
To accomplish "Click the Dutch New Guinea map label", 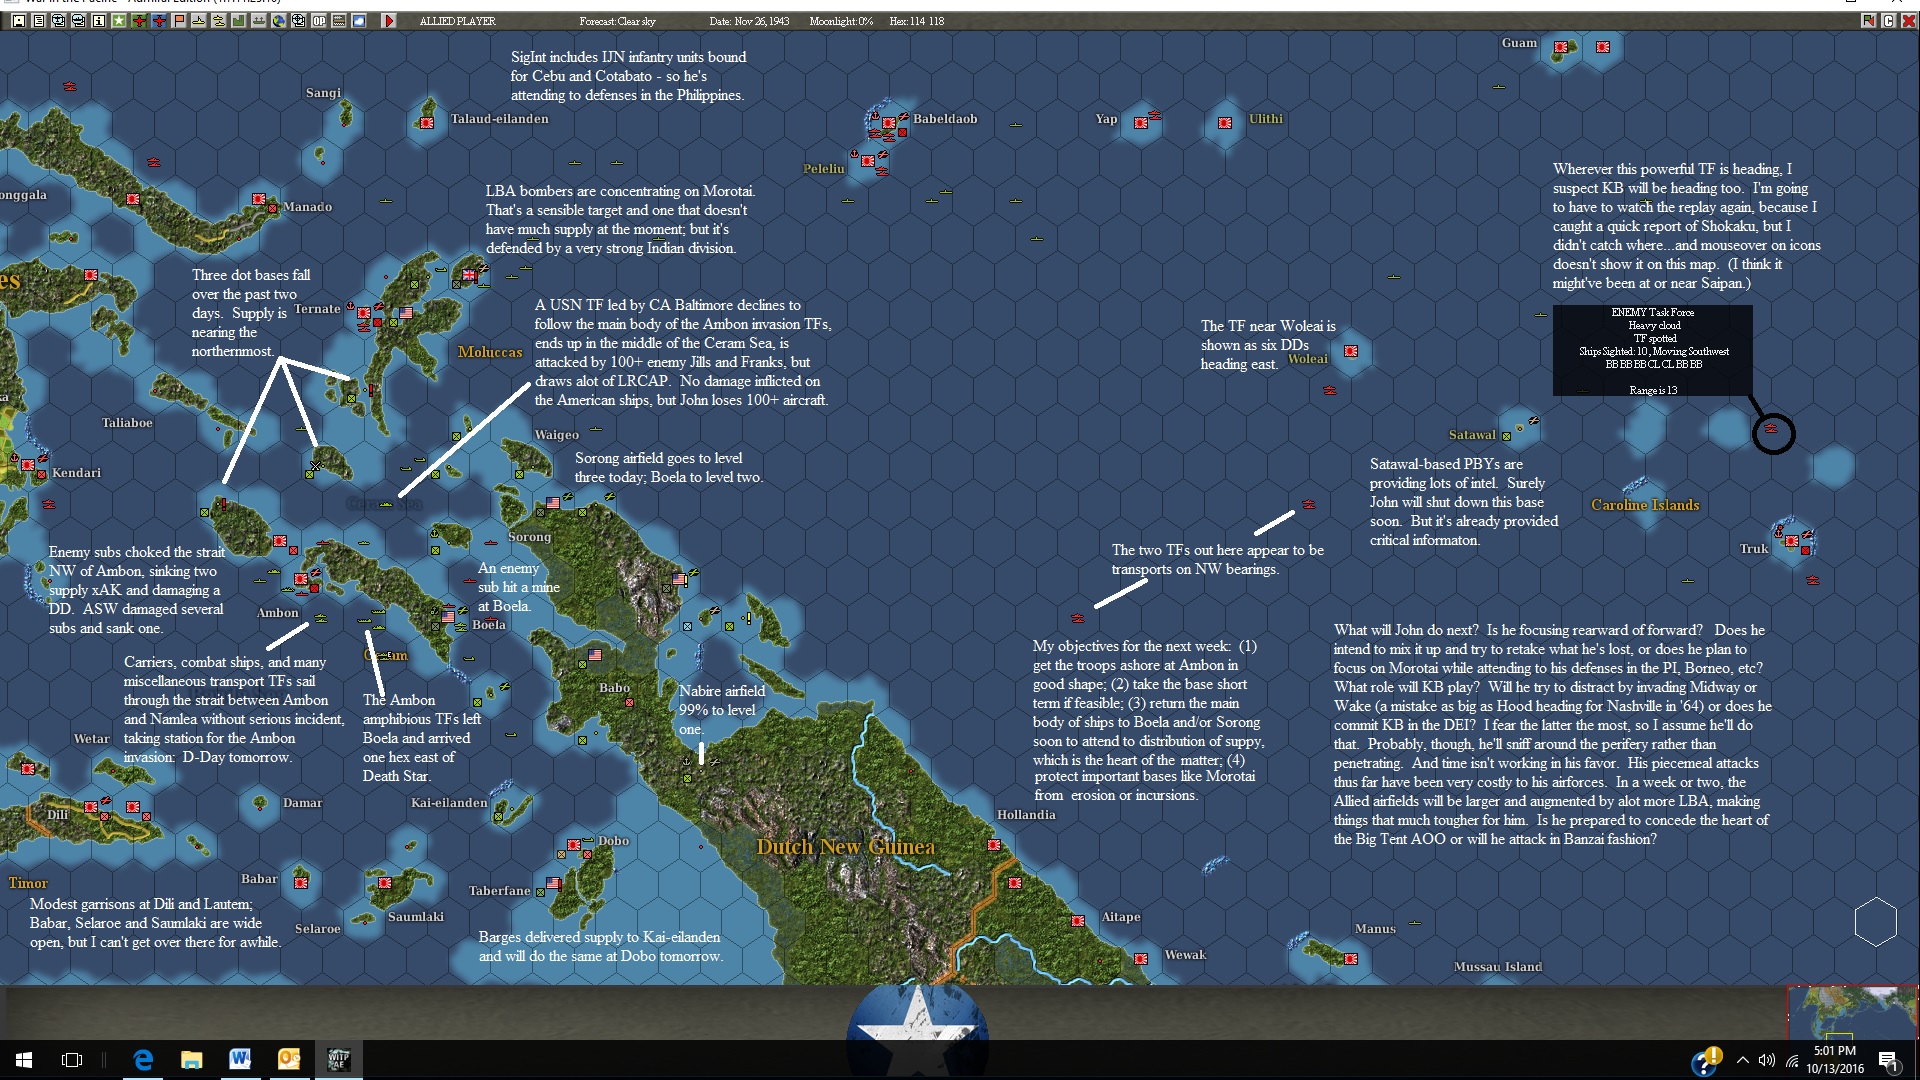I will point(846,847).
